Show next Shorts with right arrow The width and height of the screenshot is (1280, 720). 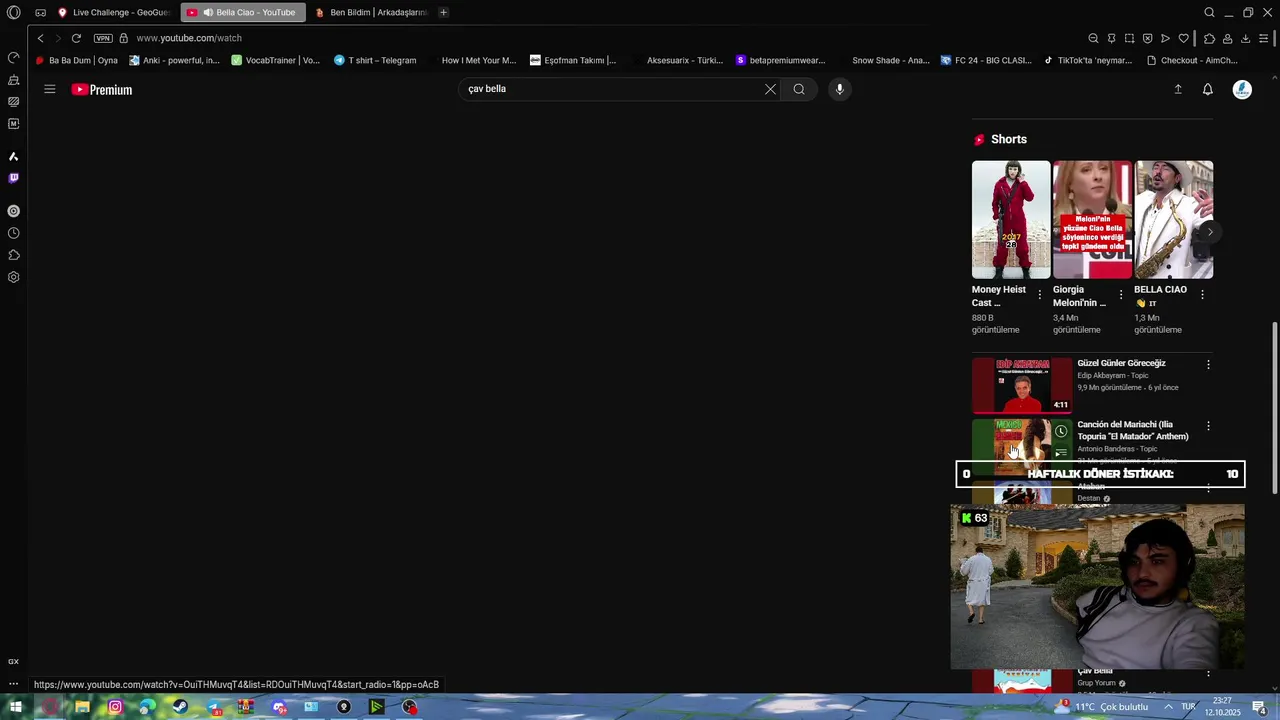[x=1210, y=232]
